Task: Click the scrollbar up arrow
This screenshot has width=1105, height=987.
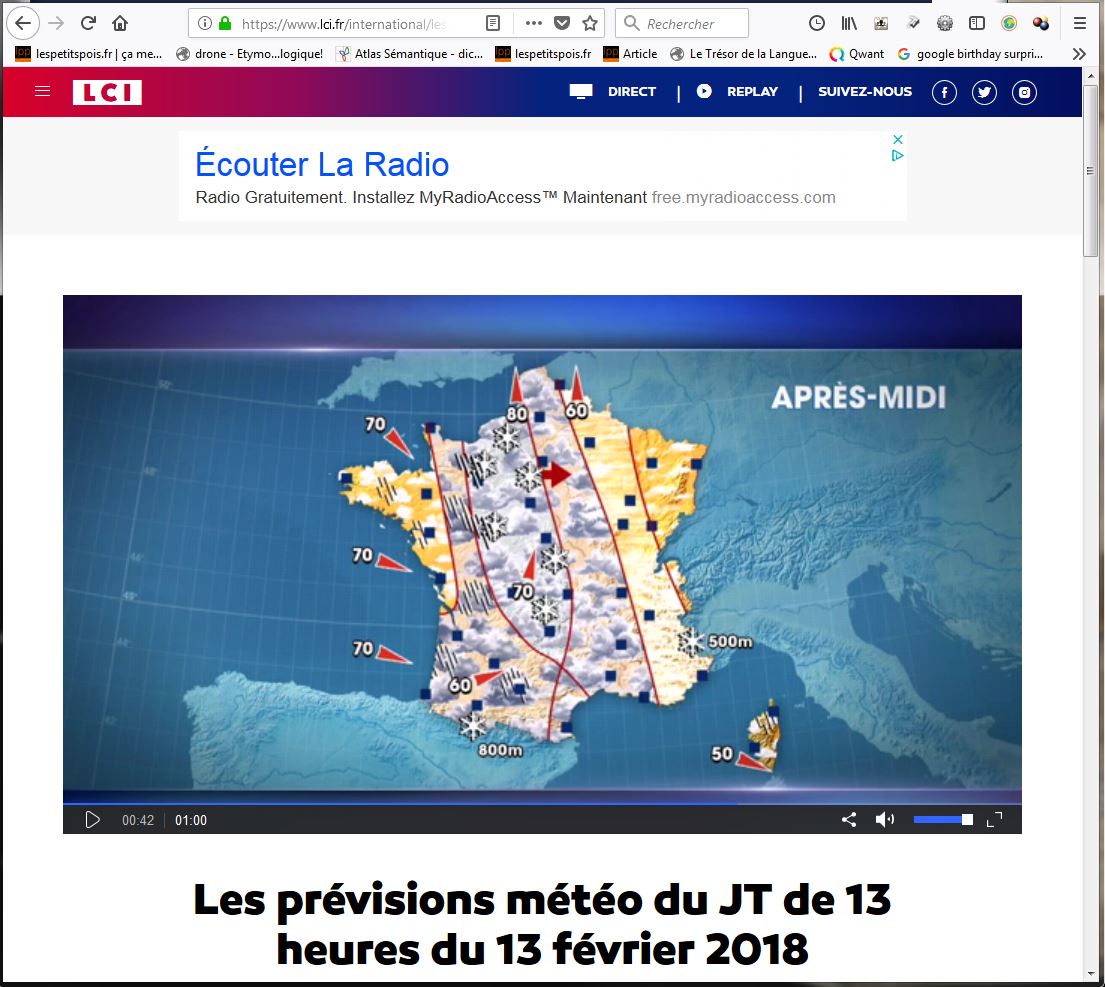Action: coord(1090,75)
